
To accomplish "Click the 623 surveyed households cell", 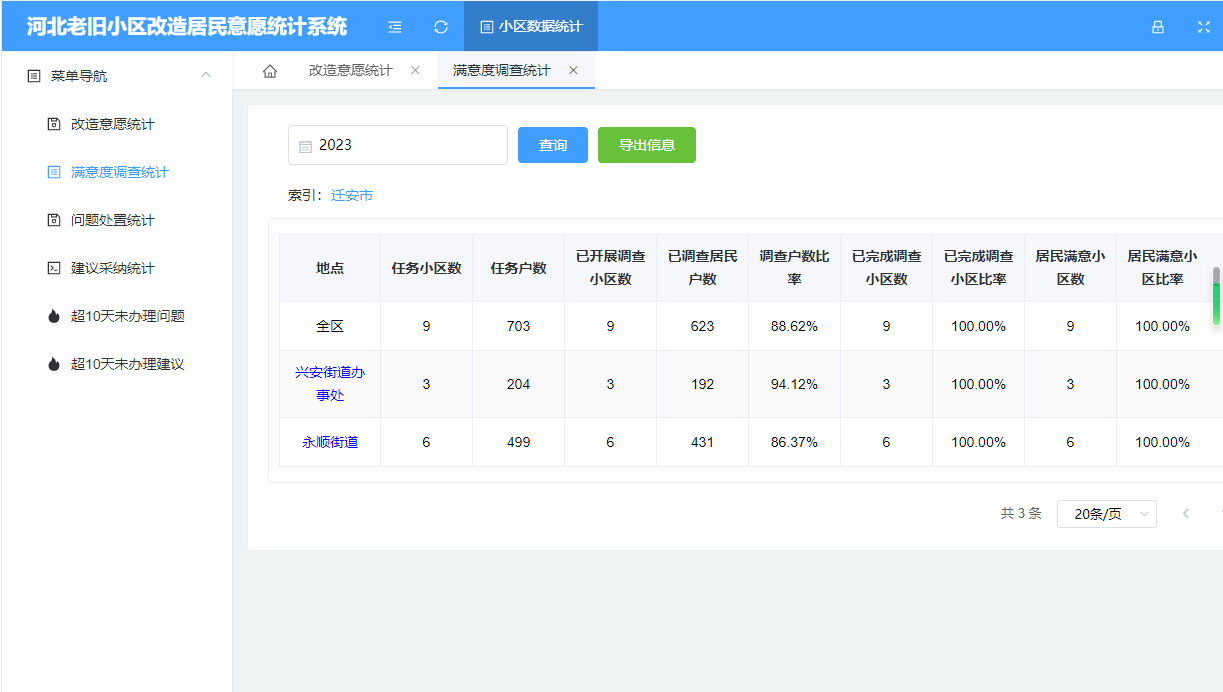I will 702,326.
